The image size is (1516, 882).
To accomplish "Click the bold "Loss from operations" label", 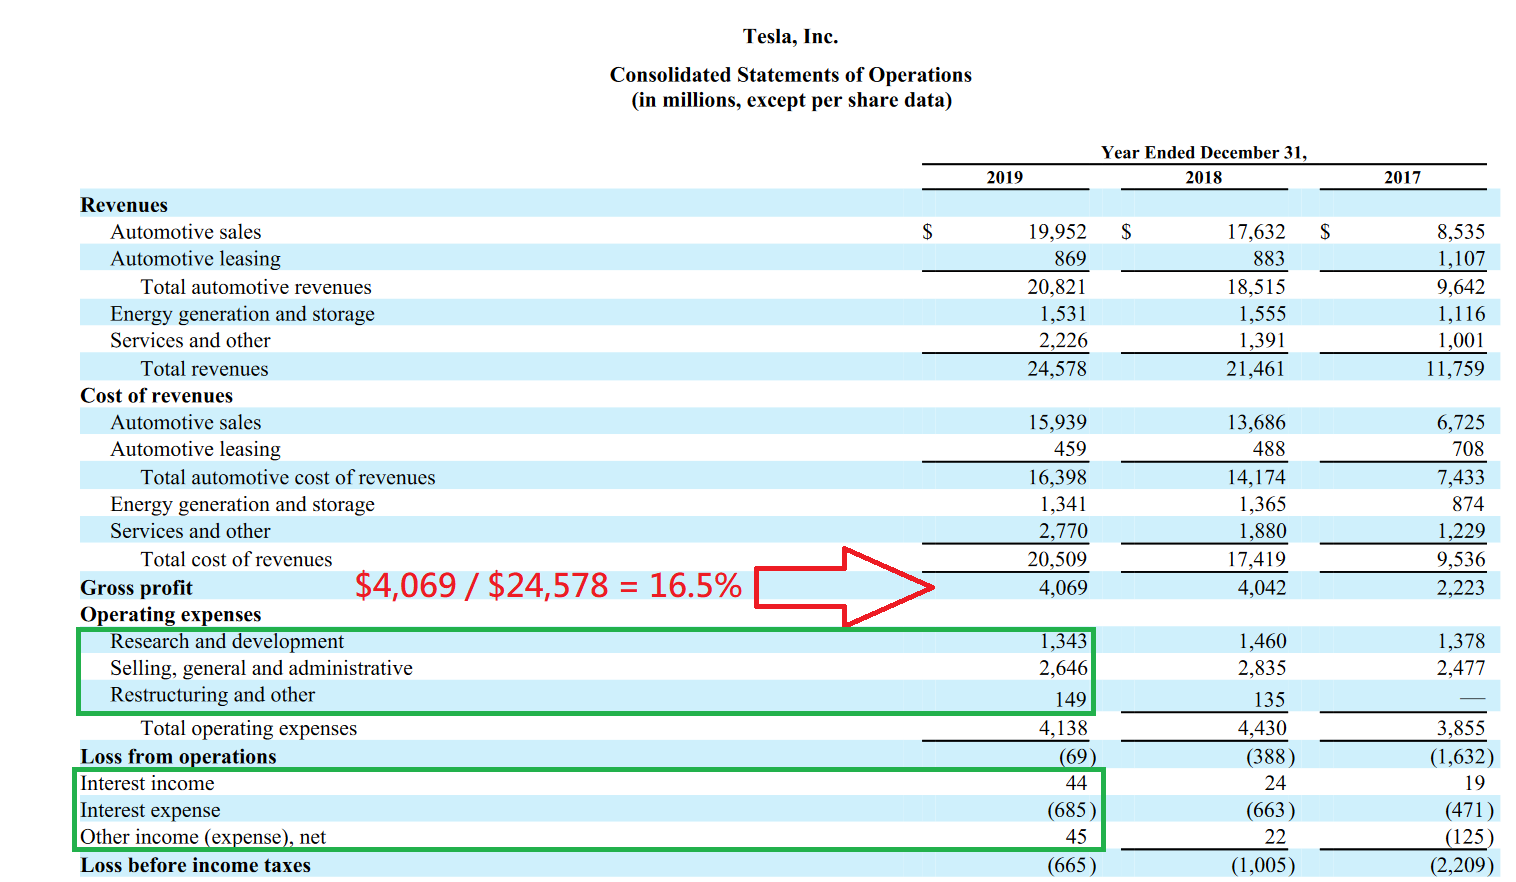I will coord(178,757).
